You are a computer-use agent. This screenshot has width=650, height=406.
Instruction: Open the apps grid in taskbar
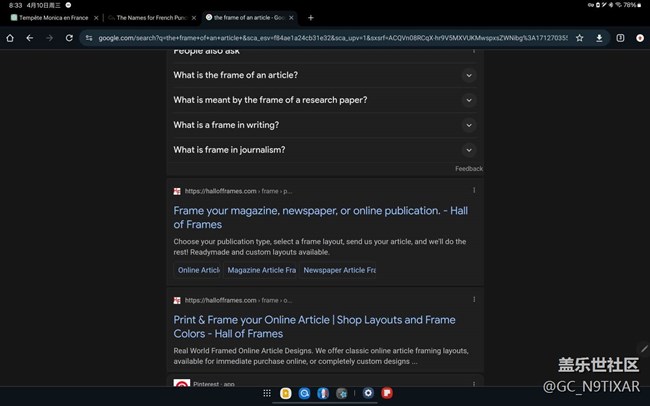[x=267, y=394]
